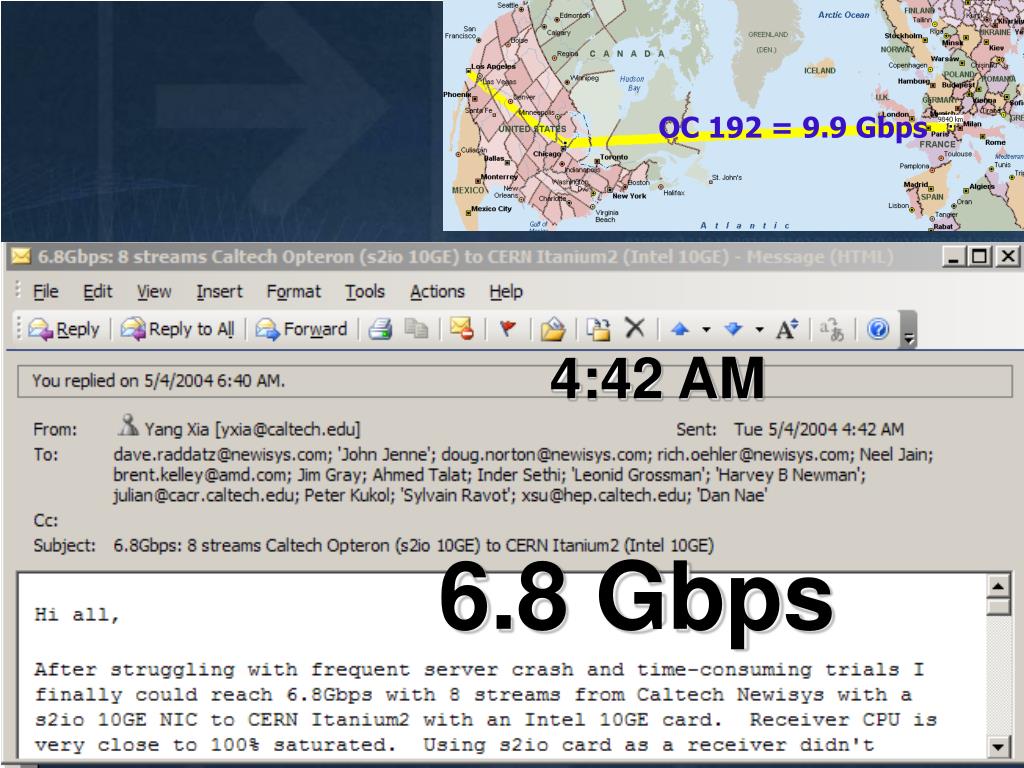Click the Translate characters icon
Screen dimensions: 1024x768
point(832,329)
